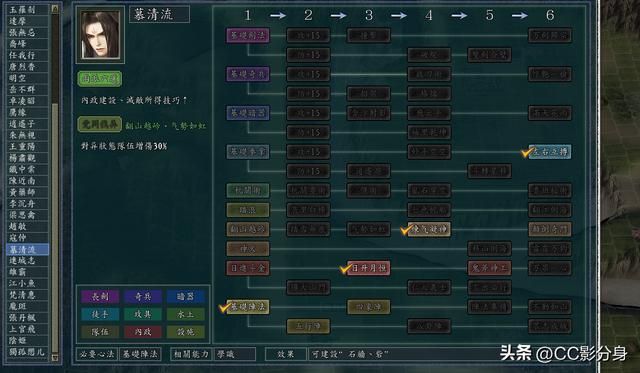Select 張丹楓 in the character list
The image size is (640, 373).
[x=27, y=317]
